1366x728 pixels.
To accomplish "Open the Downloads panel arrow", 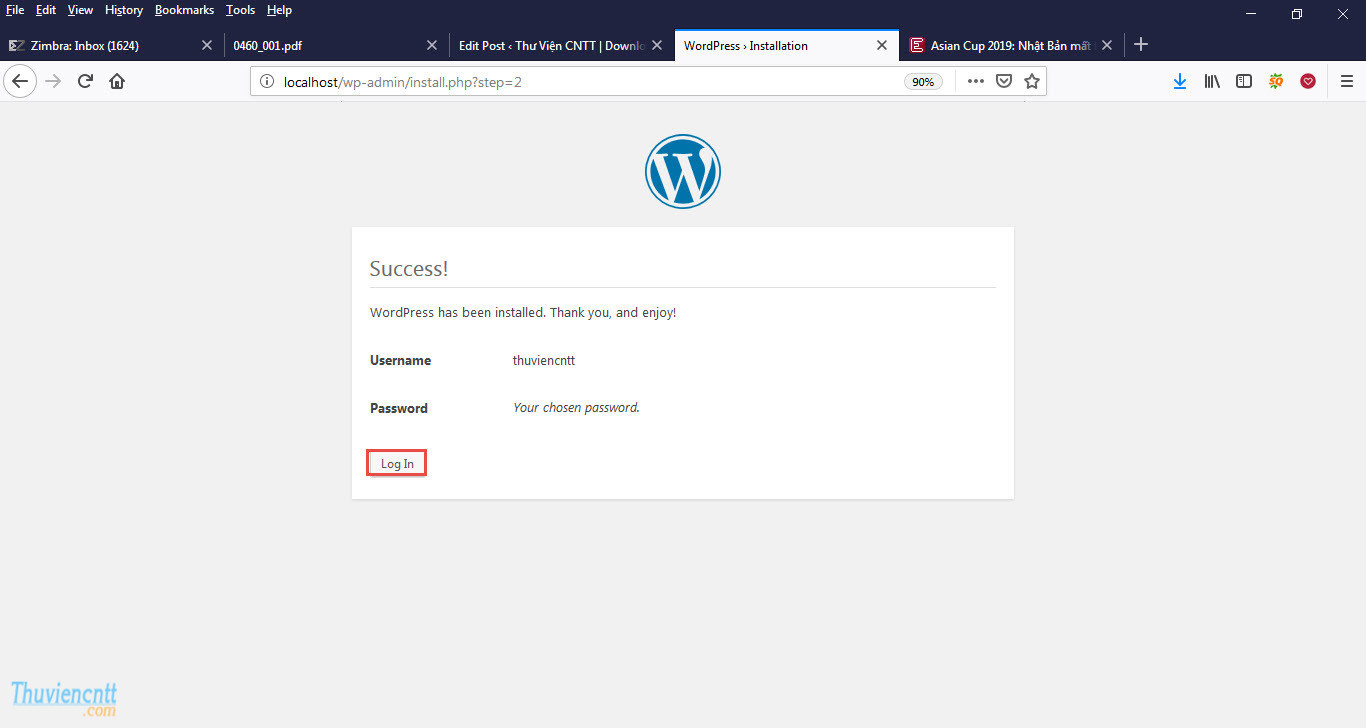I will (x=1180, y=81).
